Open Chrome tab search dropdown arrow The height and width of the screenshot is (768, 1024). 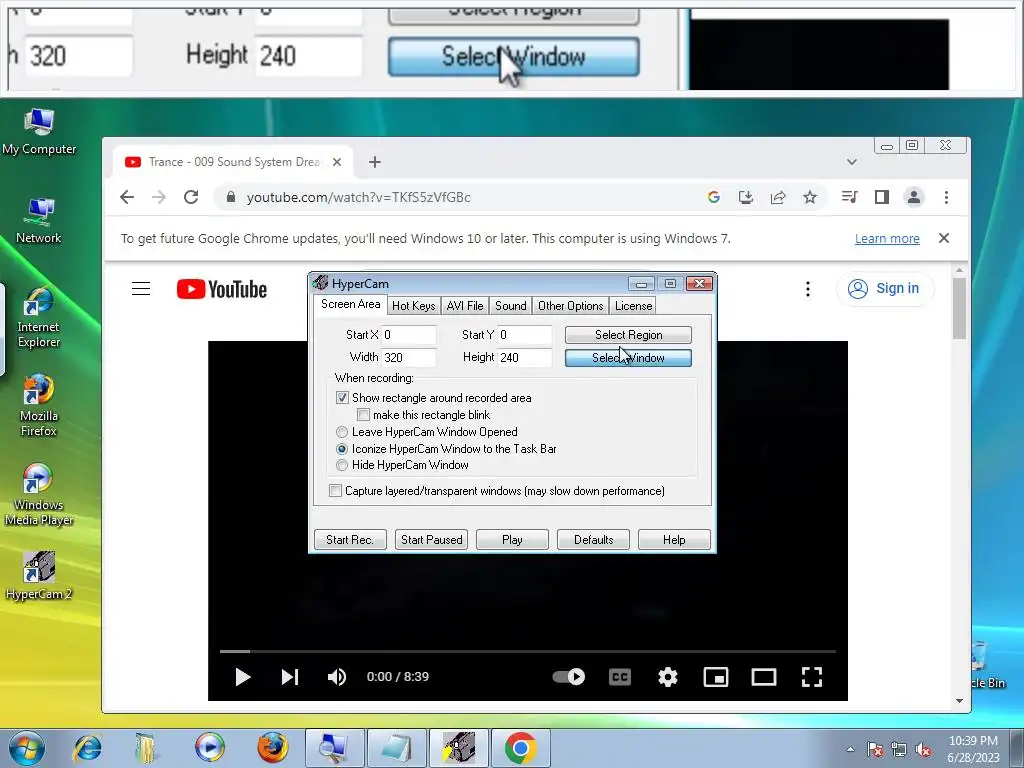click(x=852, y=162)
